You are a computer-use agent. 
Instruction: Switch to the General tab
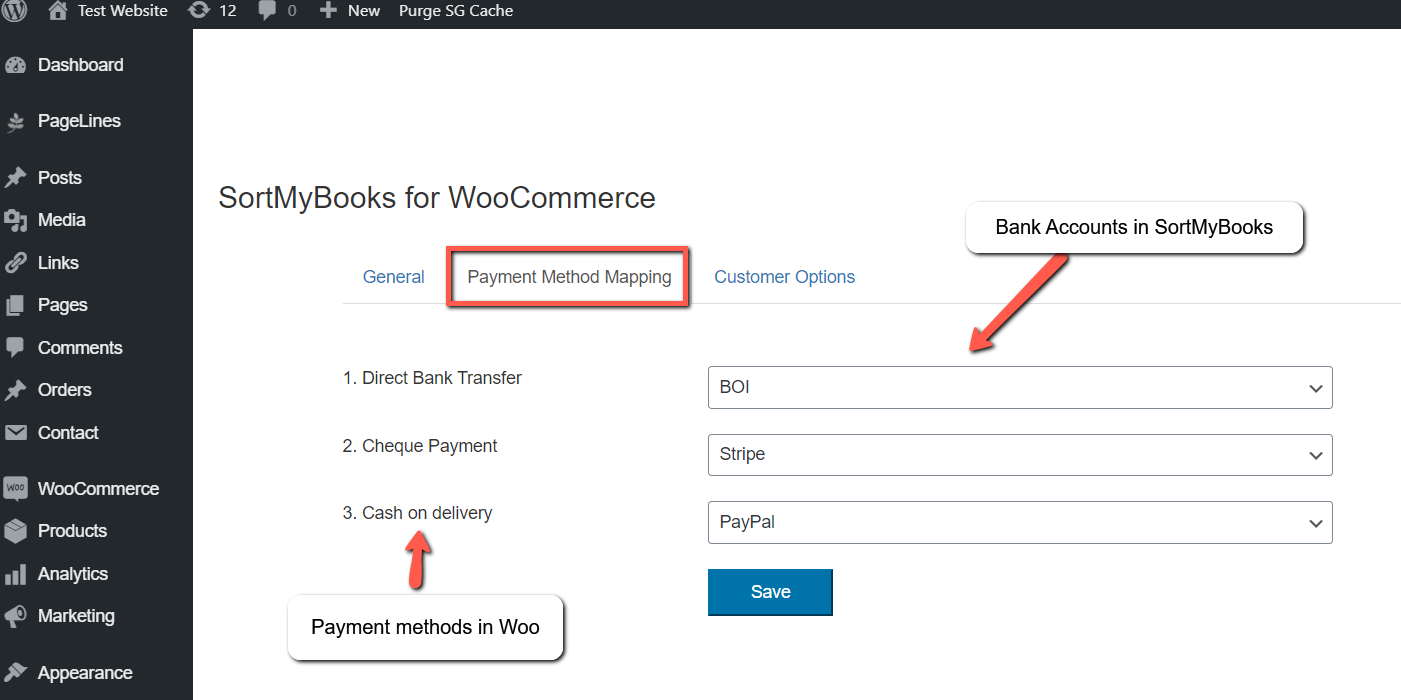pos(393,277)
